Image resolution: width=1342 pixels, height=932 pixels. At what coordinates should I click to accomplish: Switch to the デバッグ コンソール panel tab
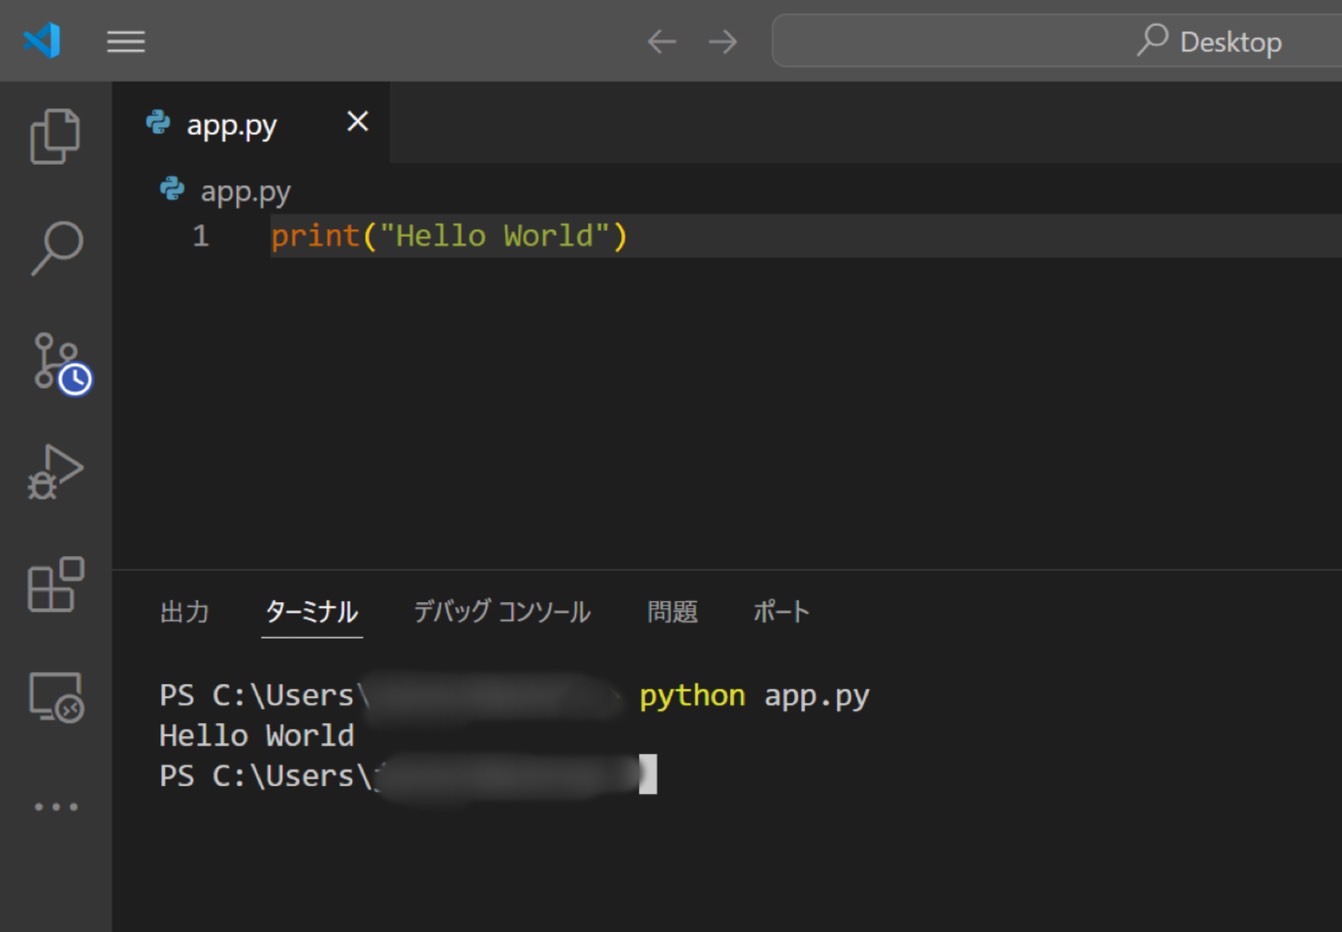501,612
